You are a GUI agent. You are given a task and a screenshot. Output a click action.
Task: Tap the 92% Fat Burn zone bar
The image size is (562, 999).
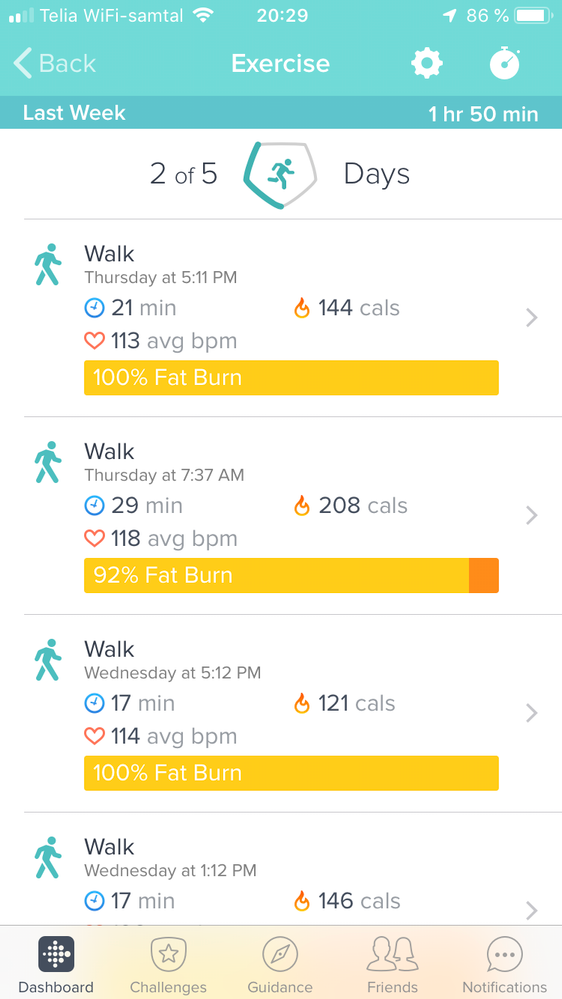click(291, 575)
